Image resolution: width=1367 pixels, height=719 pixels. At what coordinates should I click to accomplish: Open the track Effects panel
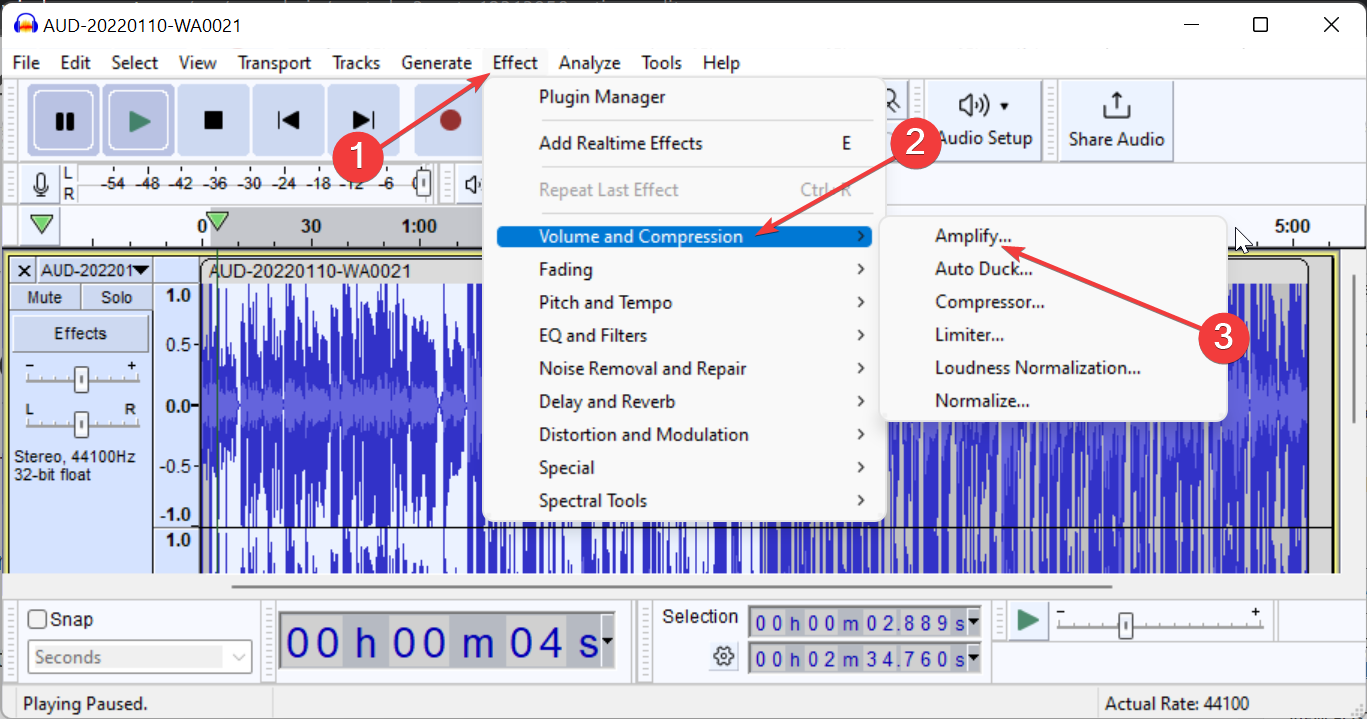pos(80,332)
